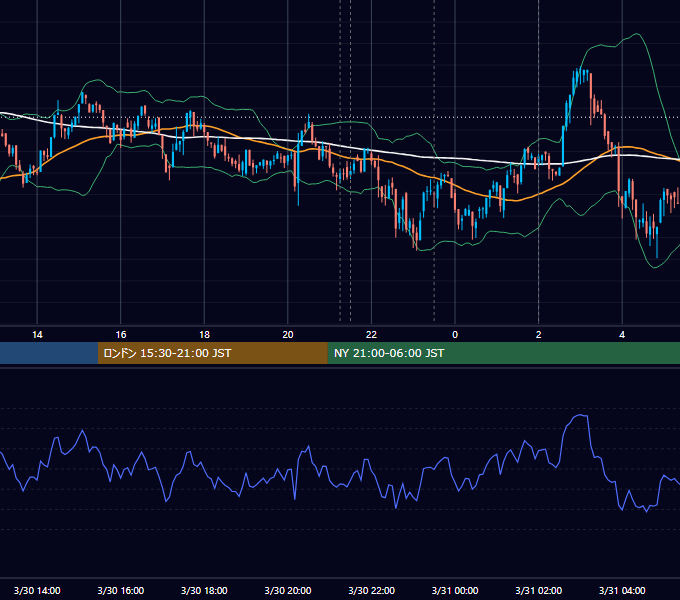Click the 16 hour label on price chart axis
The height and width of the screenshot is (600, 680).
(121, 335)
